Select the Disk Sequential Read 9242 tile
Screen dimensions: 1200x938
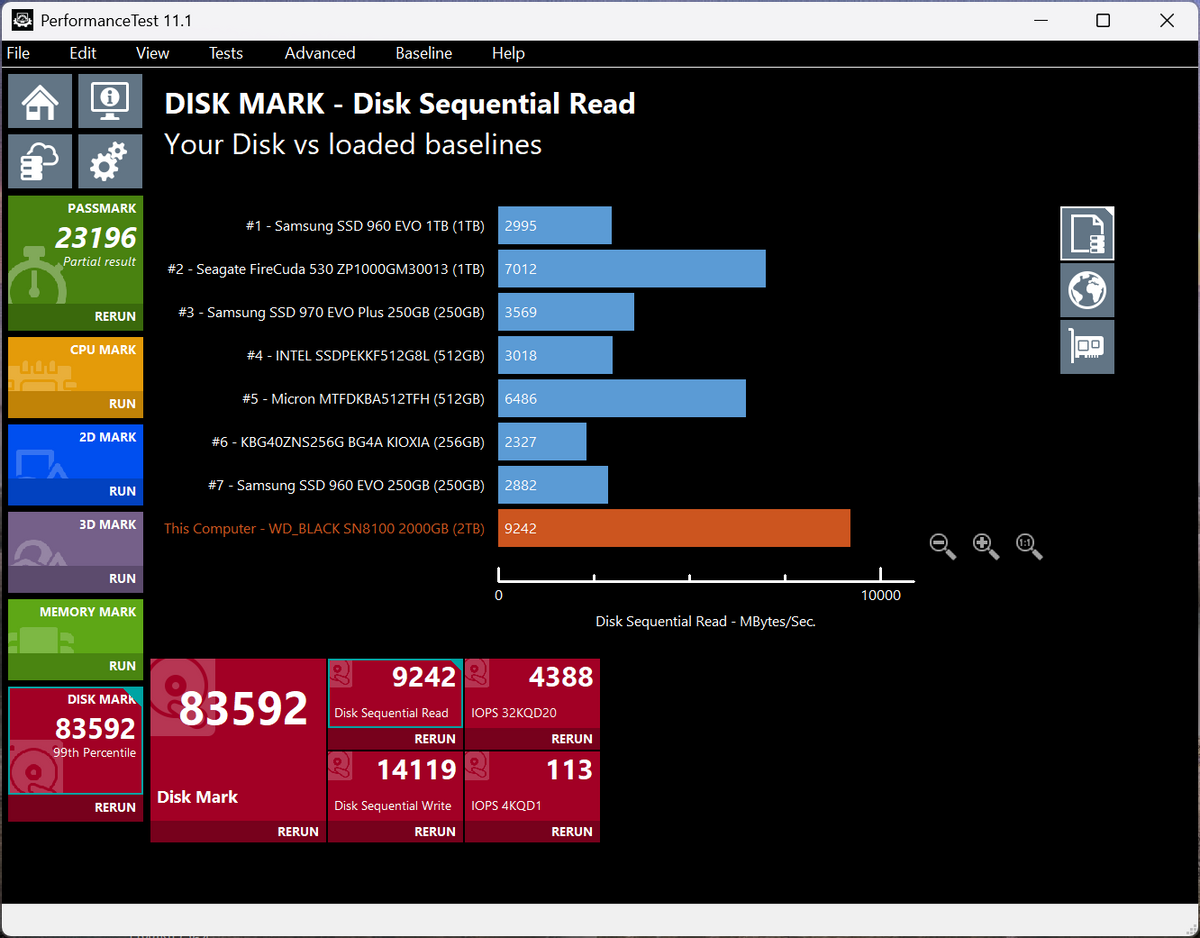395,694
